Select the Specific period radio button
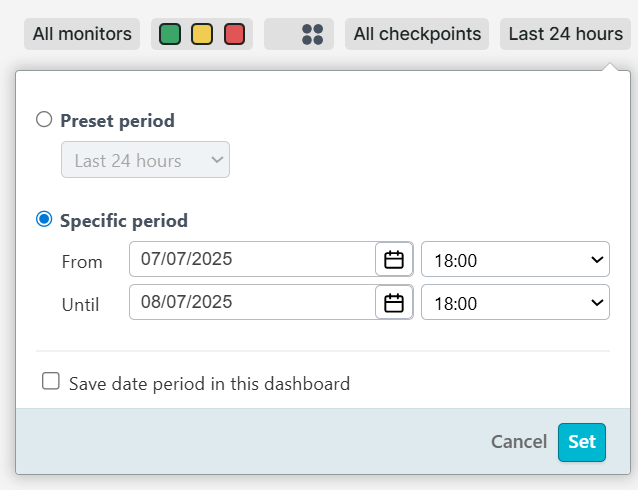 [x=44, y=220]
